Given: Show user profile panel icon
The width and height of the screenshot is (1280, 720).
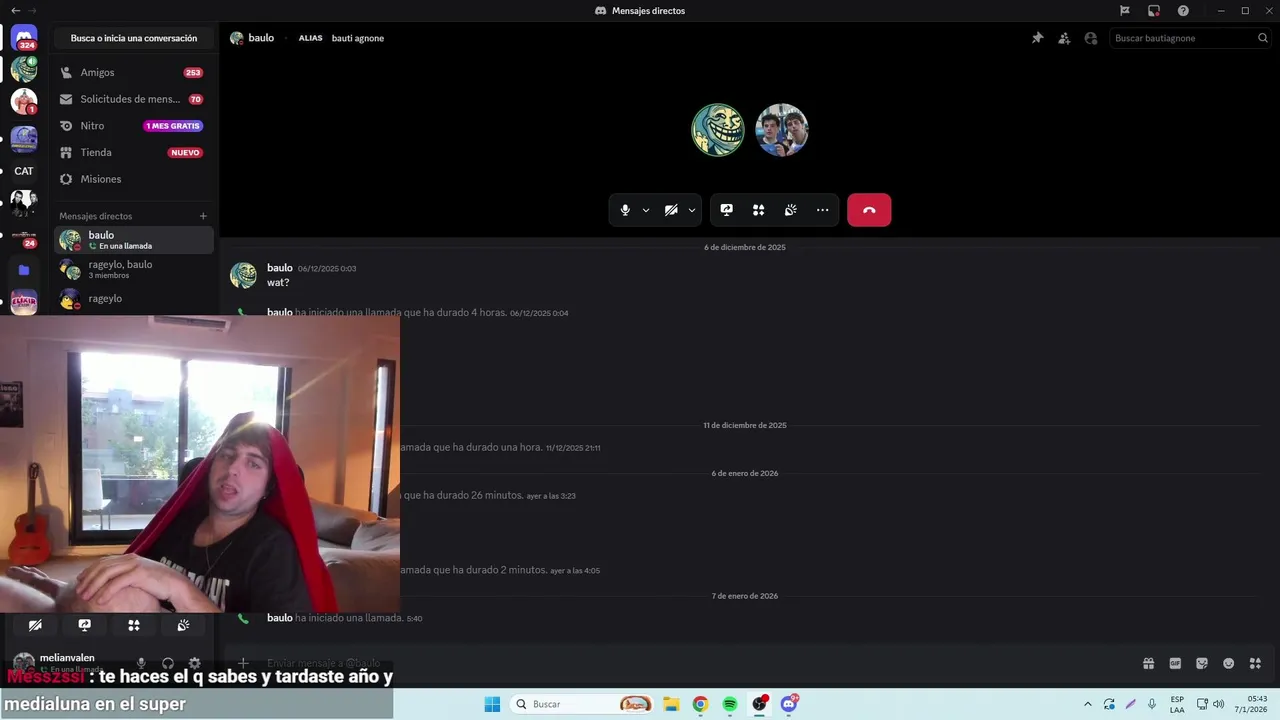Looking at the screenshot, I should pyautogui.click(x=1091, y=38).
